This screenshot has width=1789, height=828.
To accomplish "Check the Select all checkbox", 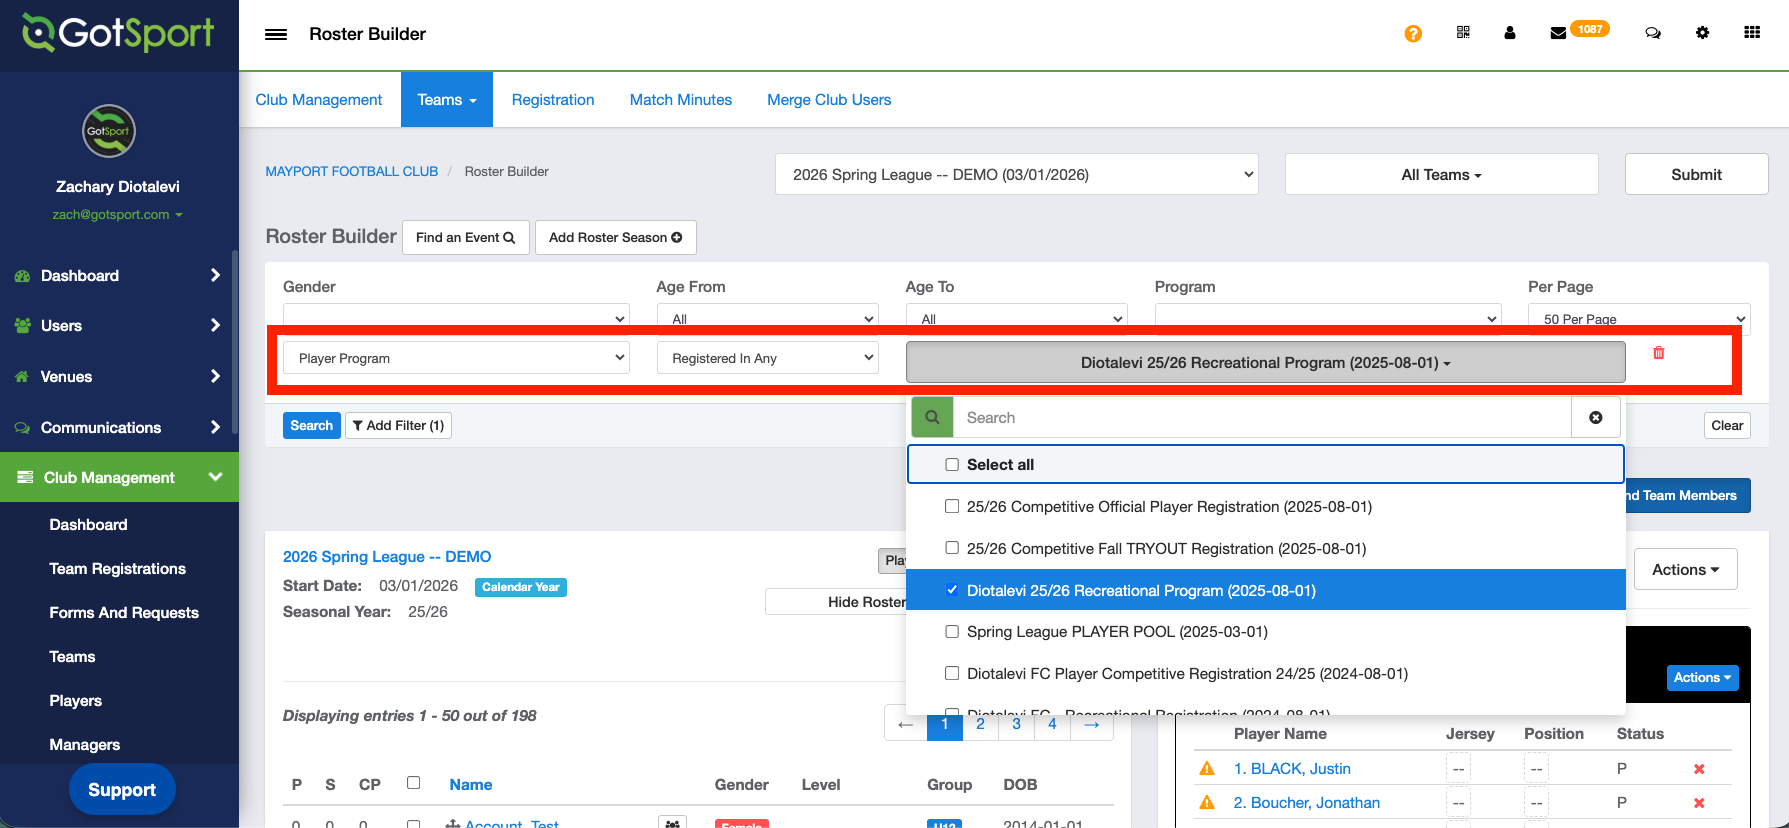I will (952, 465).
